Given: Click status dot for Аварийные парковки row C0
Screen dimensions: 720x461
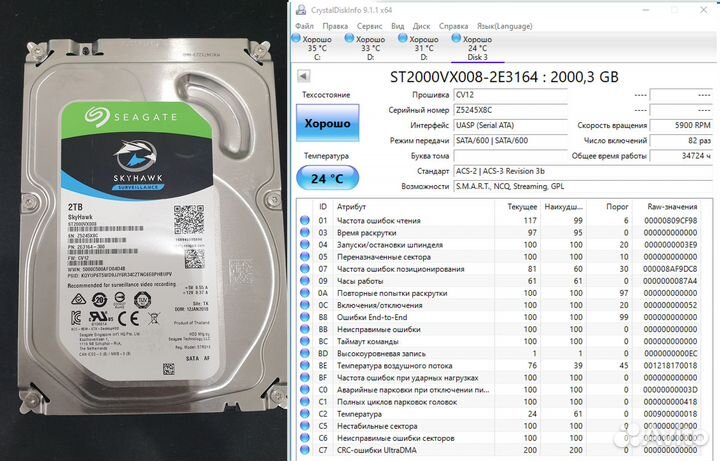Looking at the screenshot, I should [x=304, y=390].
